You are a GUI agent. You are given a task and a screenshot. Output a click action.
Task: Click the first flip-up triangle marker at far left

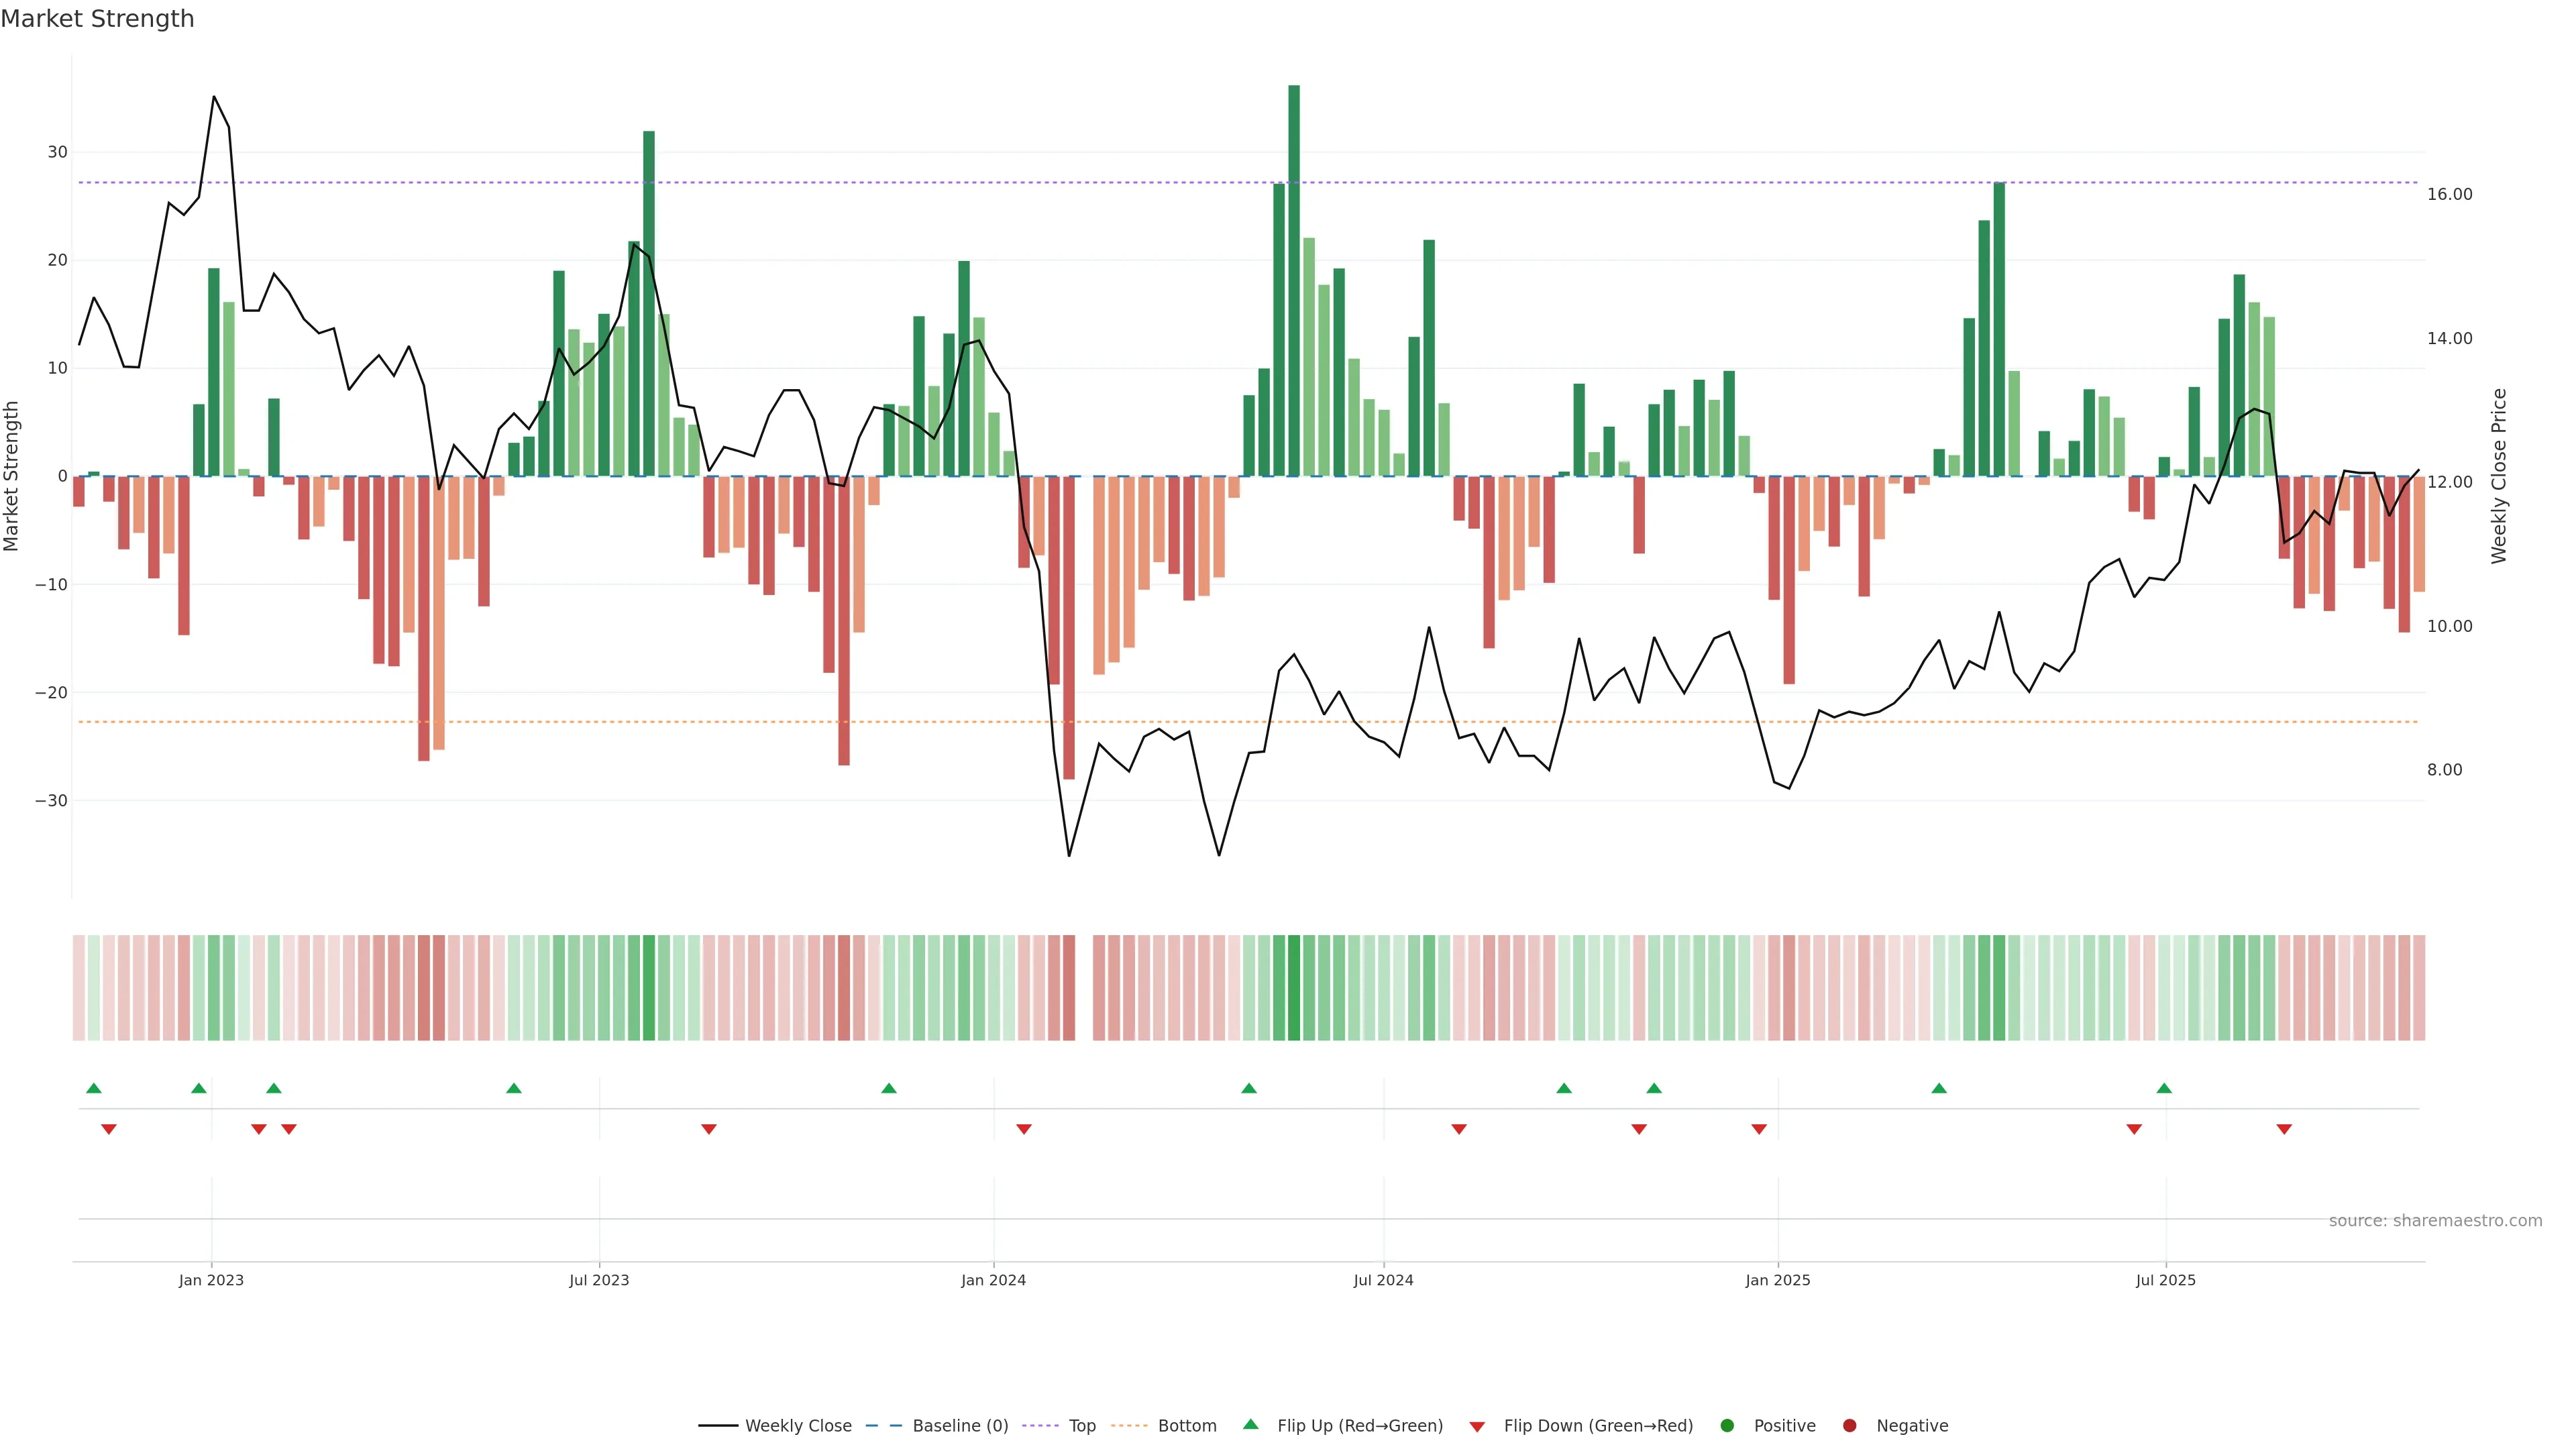(94, 1088)
